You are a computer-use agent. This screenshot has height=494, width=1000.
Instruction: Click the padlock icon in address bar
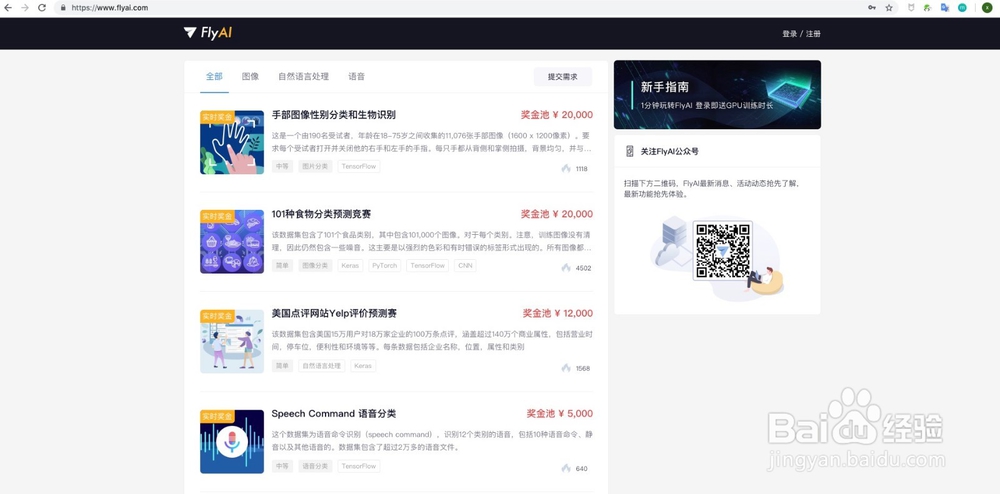pos(63,8)
